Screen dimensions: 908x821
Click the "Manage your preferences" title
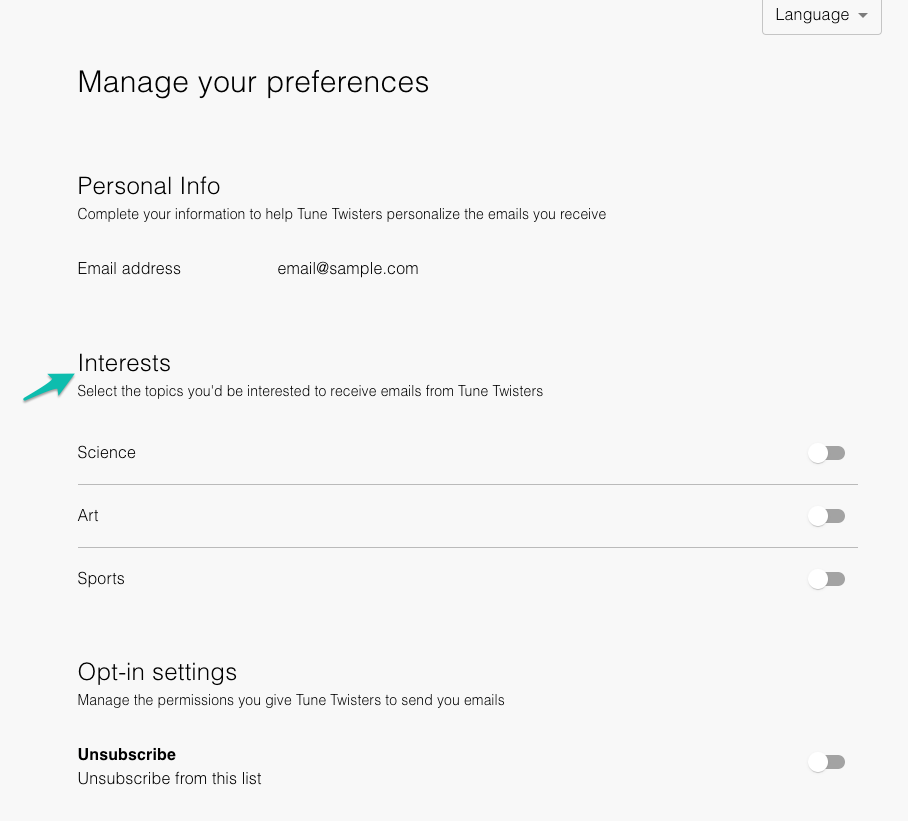253,82
